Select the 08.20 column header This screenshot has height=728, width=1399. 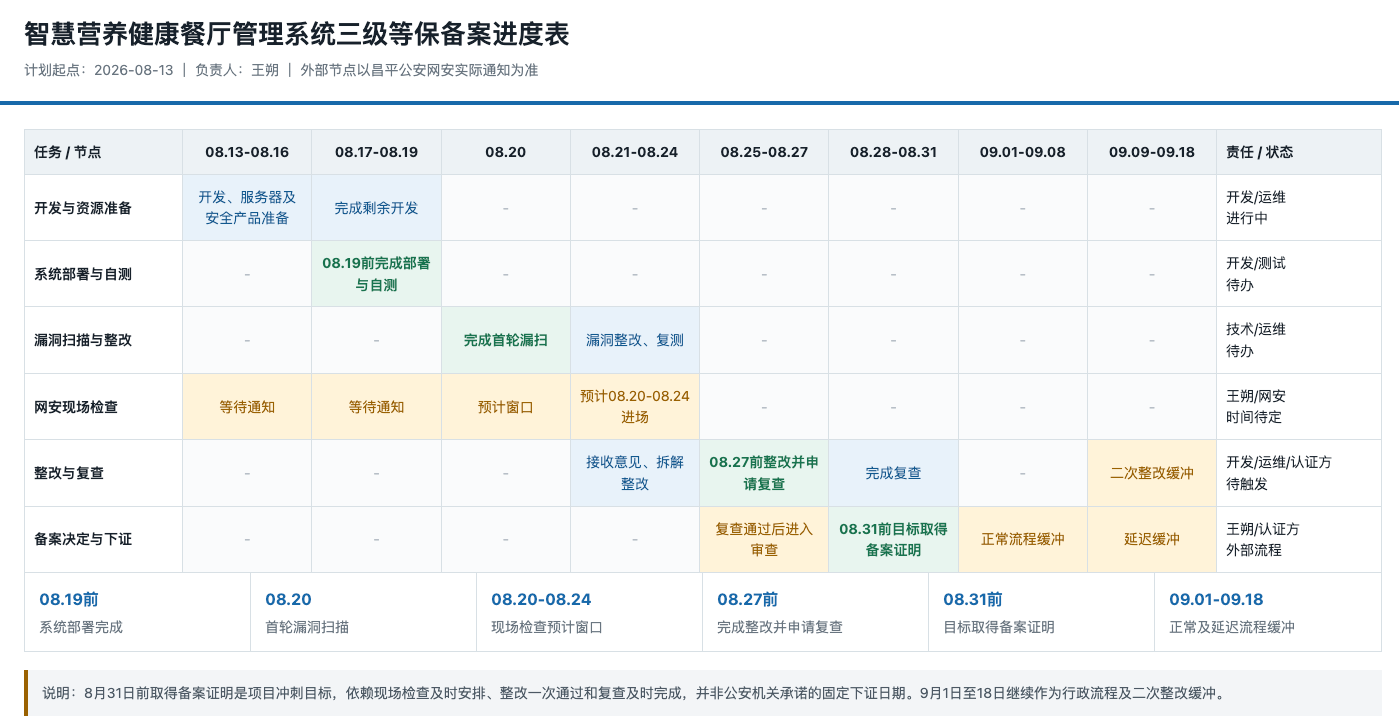(x=506, y=152)
